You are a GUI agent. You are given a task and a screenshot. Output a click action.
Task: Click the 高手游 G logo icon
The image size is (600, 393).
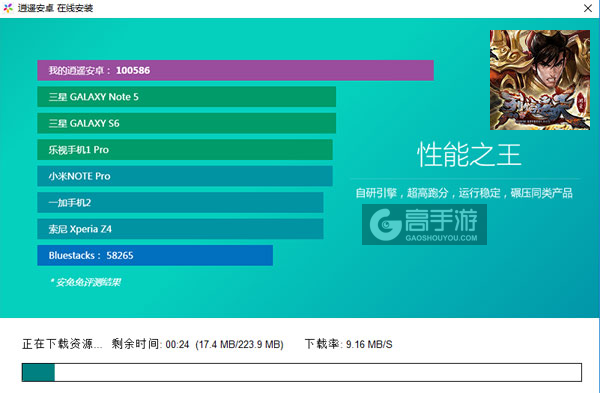click(x=385, y=225)
